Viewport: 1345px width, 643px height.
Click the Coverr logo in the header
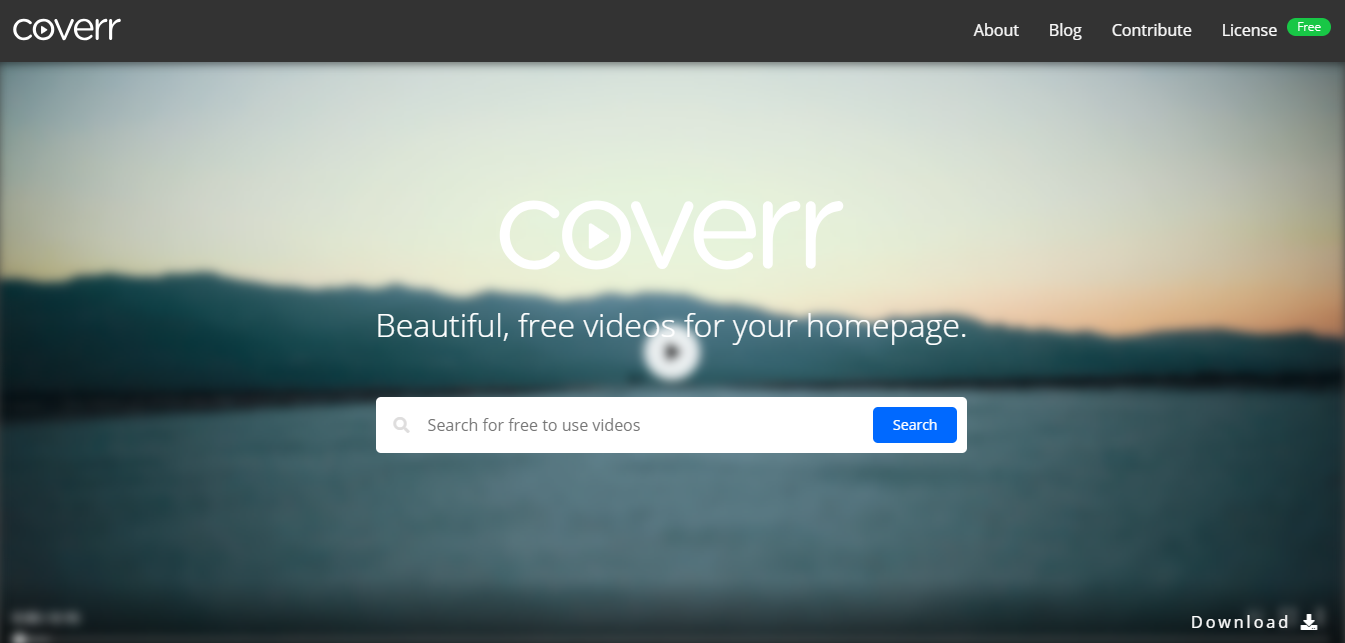67,29
